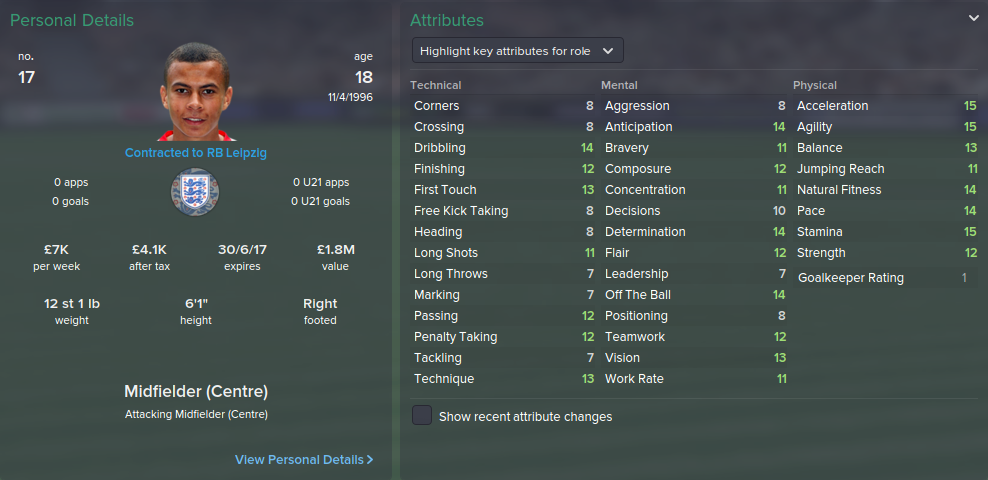Click the arrow beside View Personal Details
Viewport: 988px width, 480px height.
(370, 460)
